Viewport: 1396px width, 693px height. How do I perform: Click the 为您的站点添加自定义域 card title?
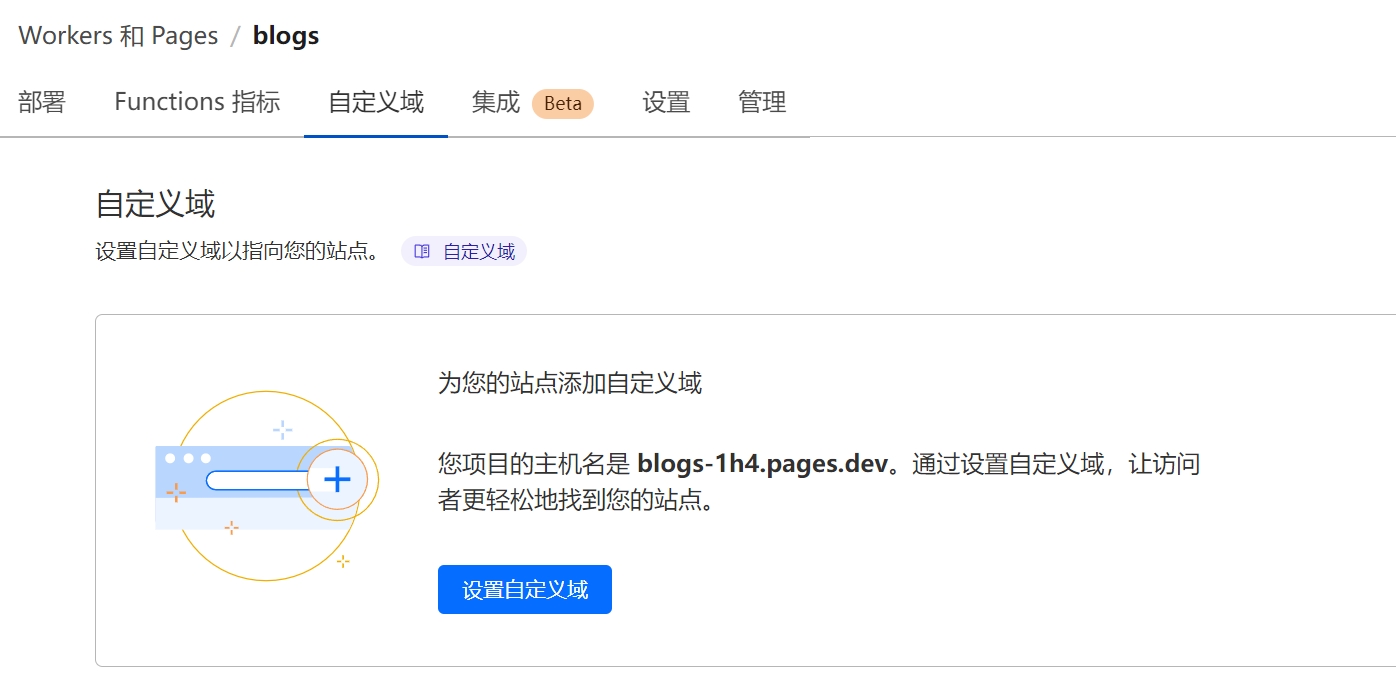tap(570, 383)
